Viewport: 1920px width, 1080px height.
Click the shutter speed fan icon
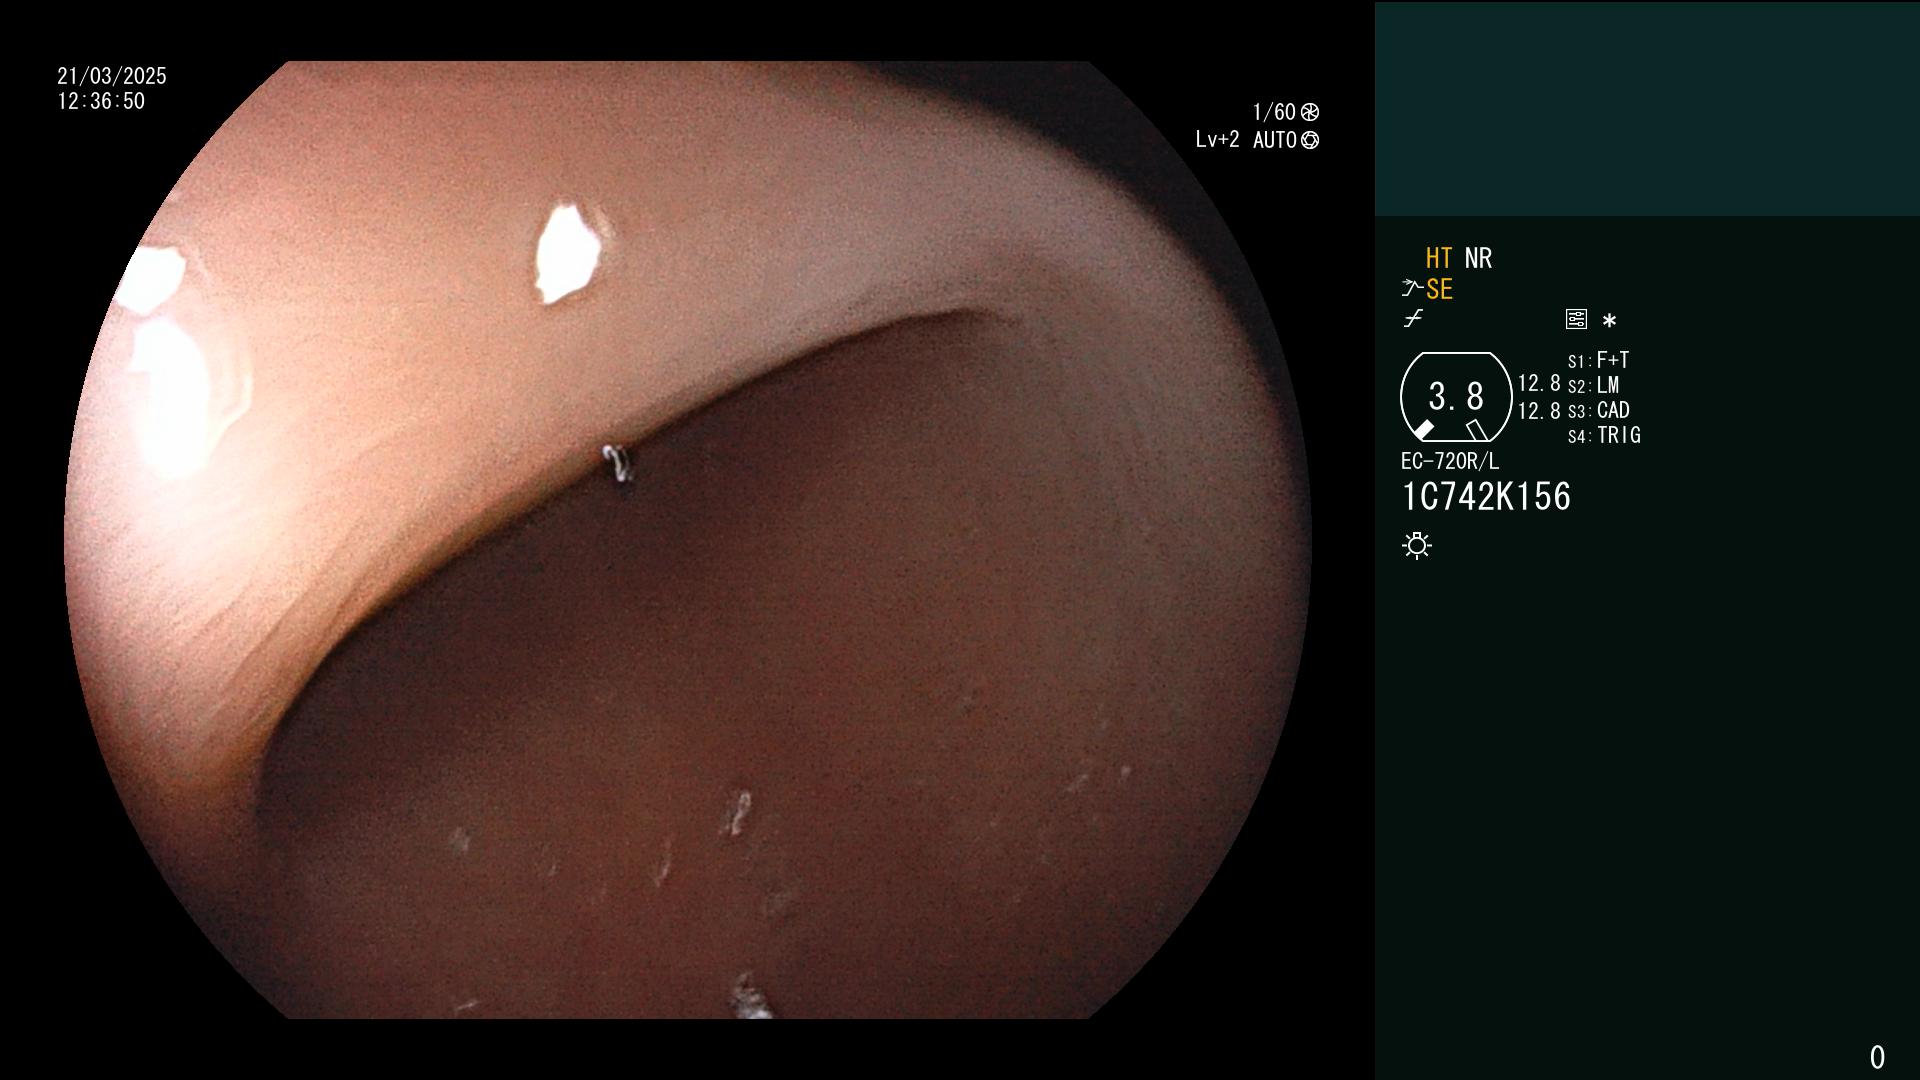pos(1310,112)
